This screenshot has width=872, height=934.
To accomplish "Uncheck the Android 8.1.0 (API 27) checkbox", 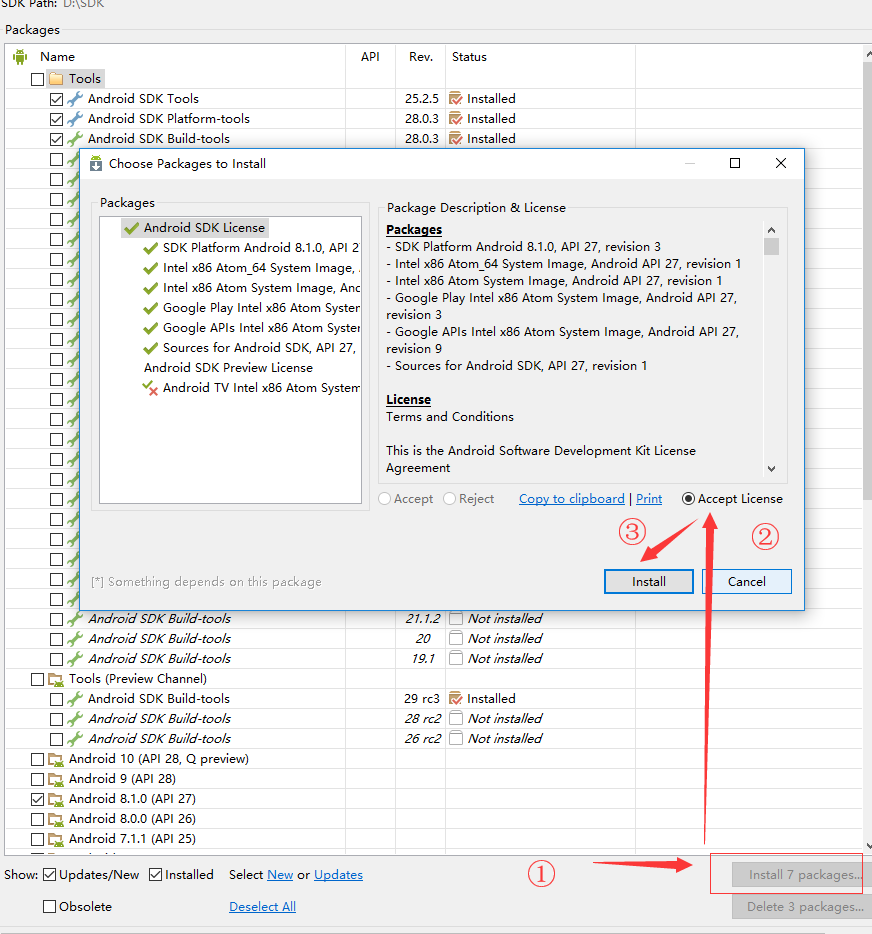I will 38,799.
